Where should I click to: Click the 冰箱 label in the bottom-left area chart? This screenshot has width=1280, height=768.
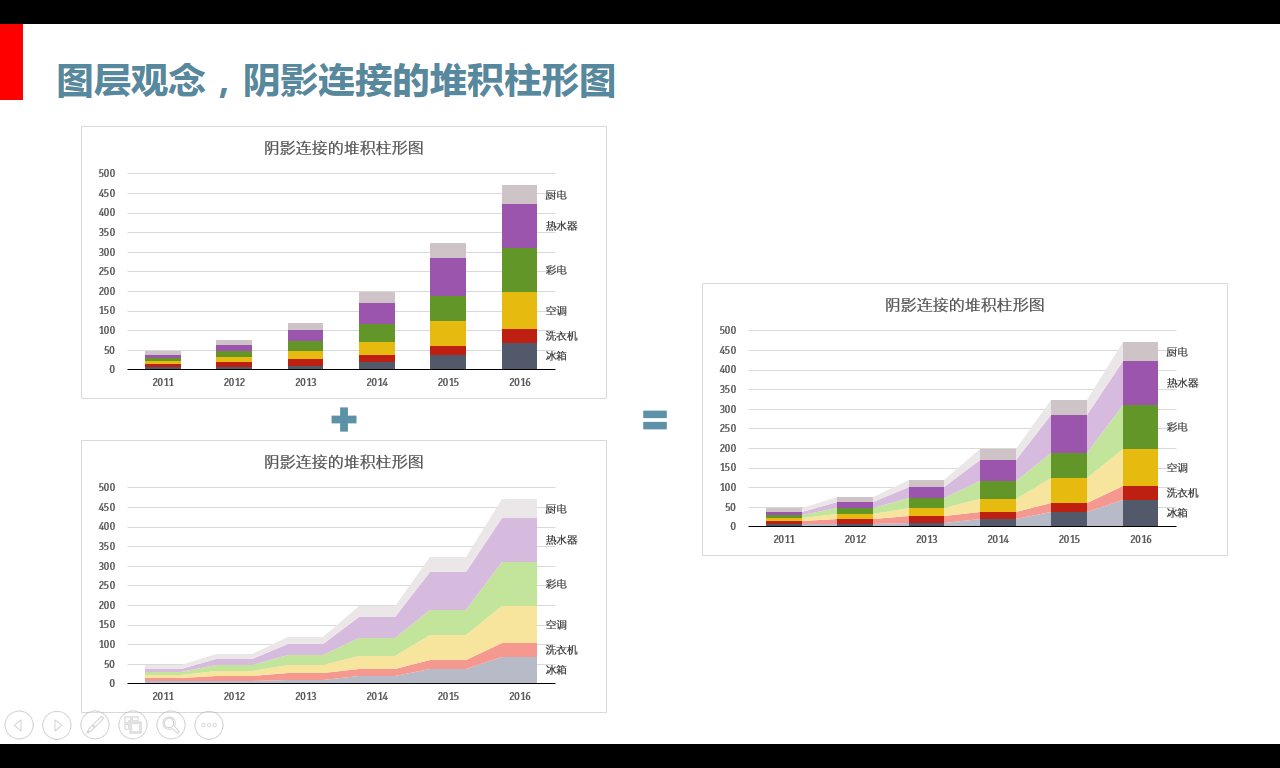(556, 670)
